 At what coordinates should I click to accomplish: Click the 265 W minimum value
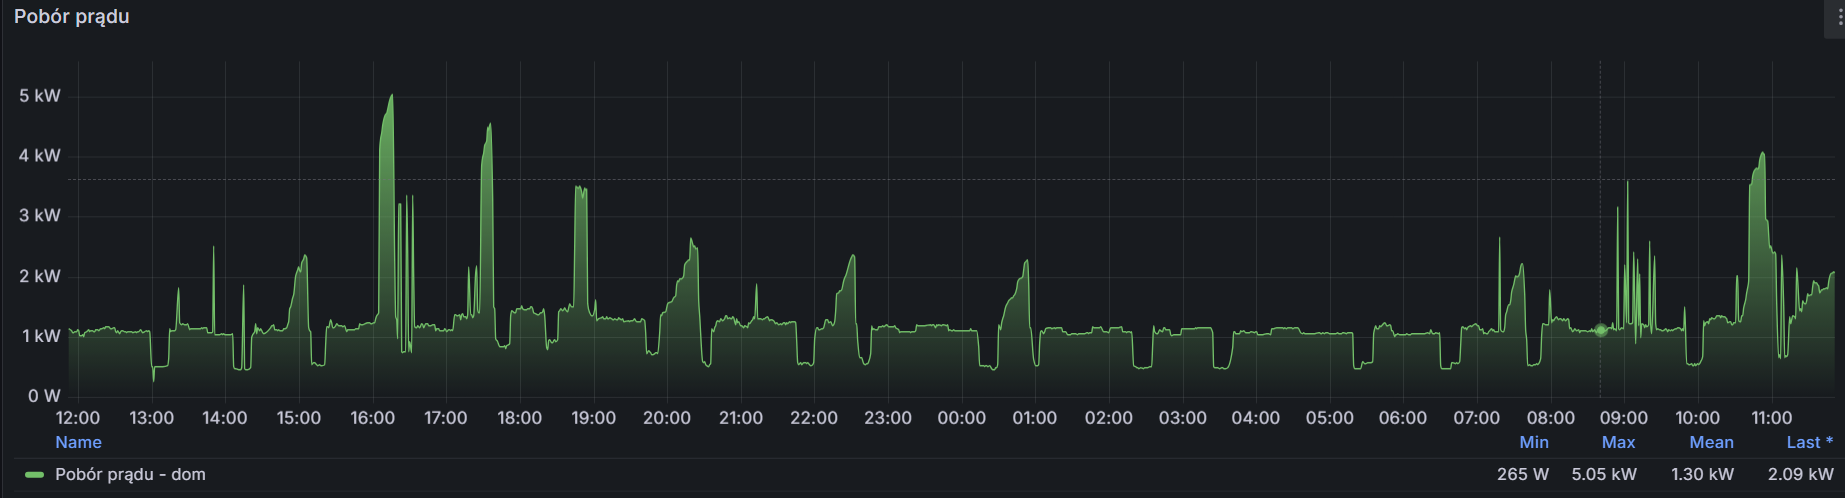pos(1522,474)
